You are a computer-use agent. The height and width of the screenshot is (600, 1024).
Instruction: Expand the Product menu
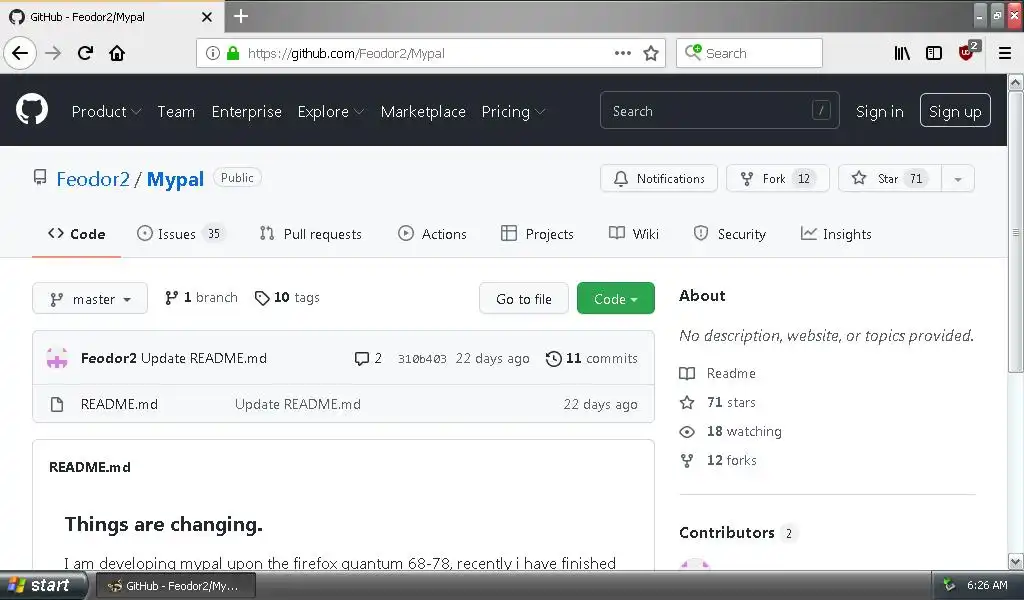[x=106, y=112]
